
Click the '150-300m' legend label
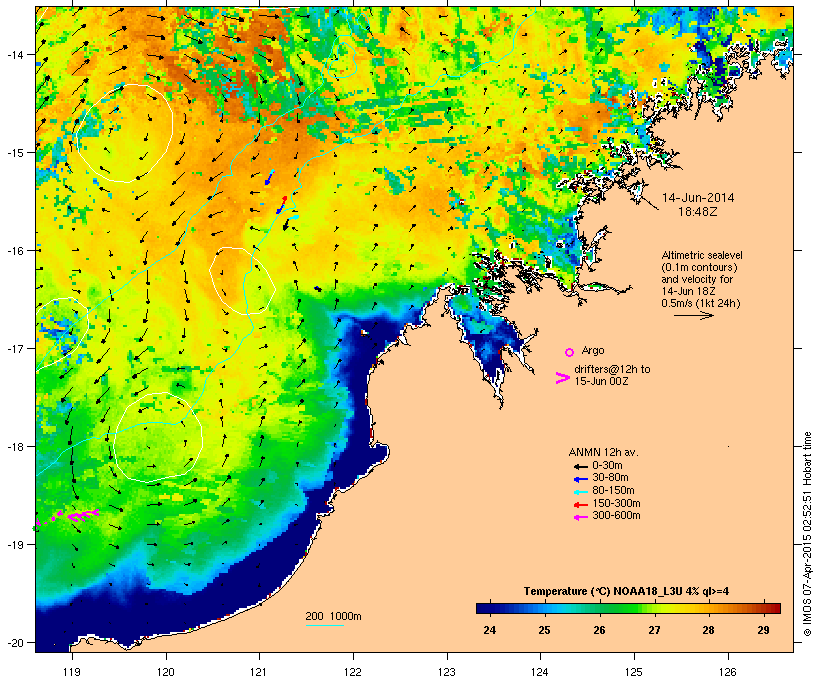pyautogui.click(x=616, y=503)
